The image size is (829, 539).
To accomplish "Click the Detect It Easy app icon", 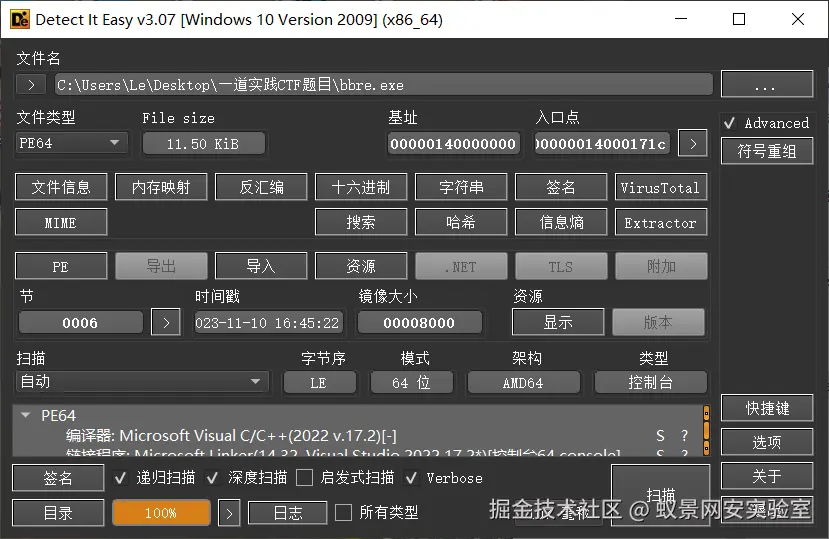I will (x=20, y=20).
